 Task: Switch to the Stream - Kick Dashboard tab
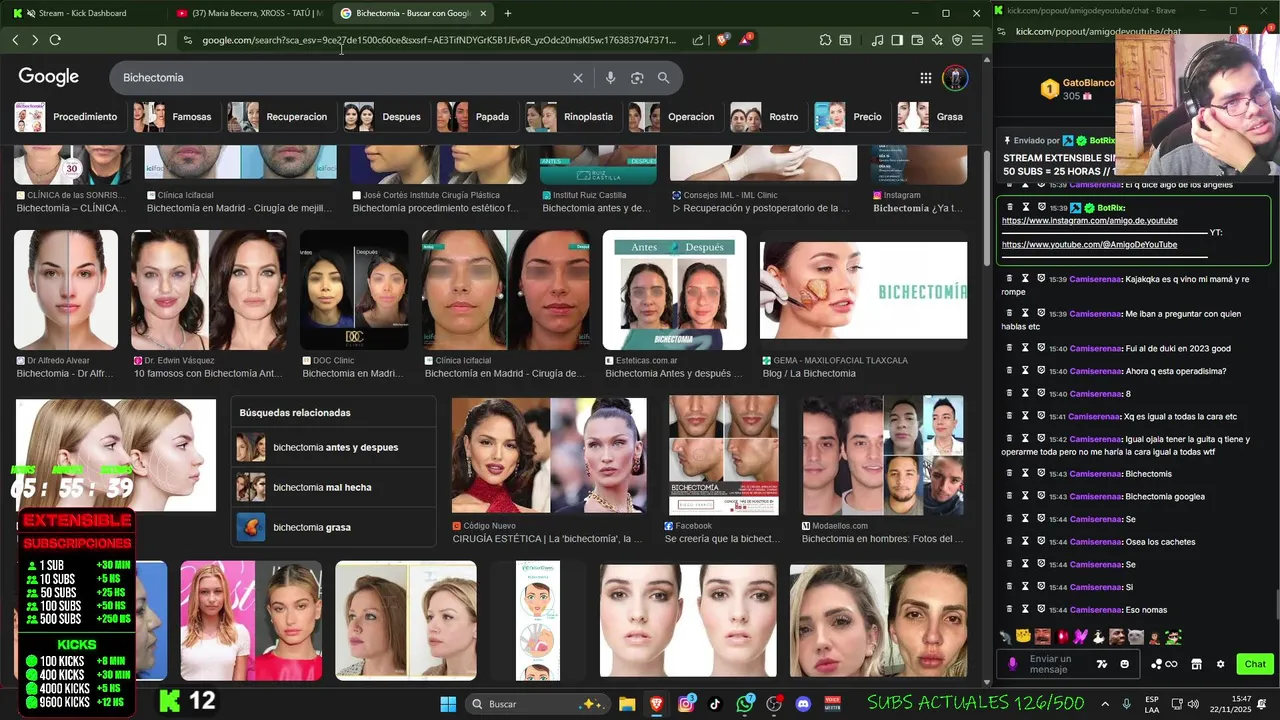click(x=82, y=13)
